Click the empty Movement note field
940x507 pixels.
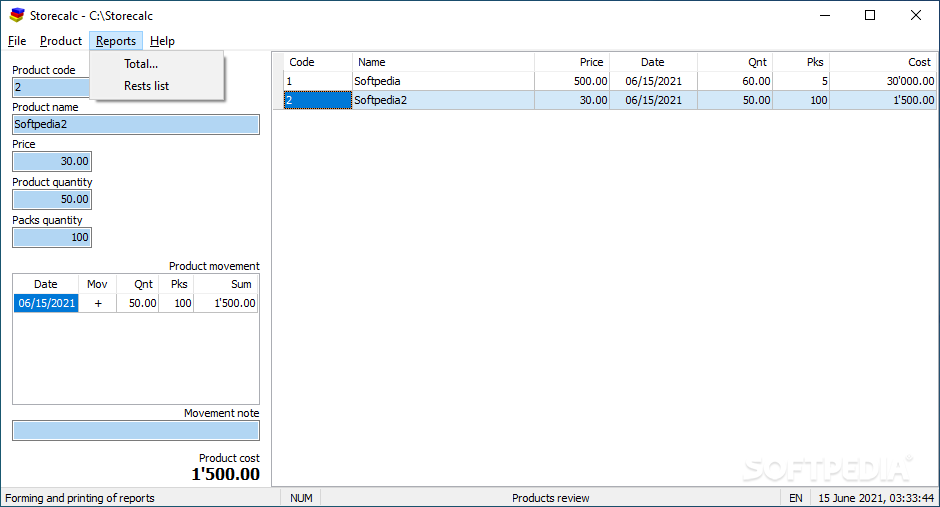tap(136, 430)
